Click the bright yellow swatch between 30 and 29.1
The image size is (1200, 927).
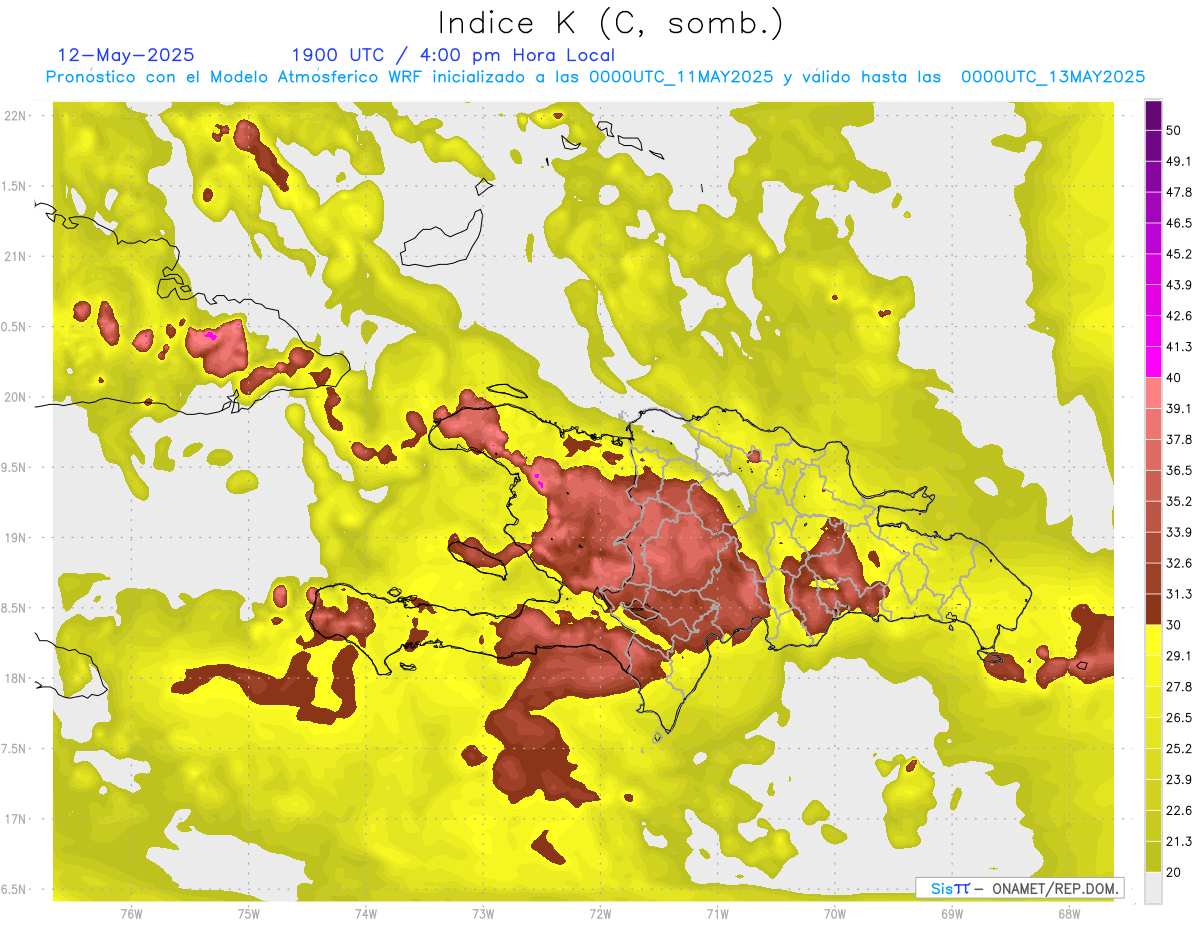[1153, 640]
